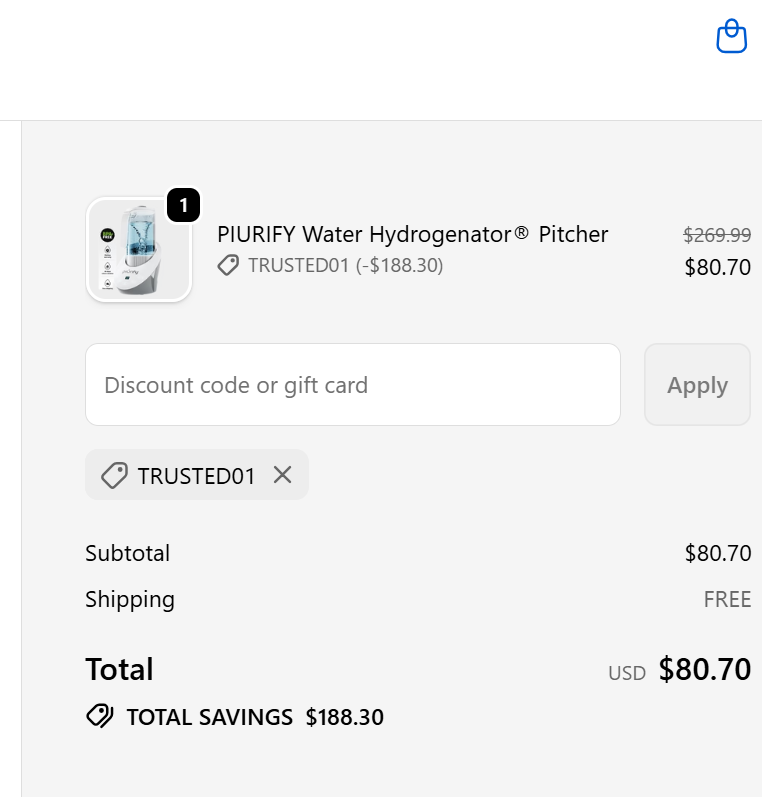The width and height of the screenshot is (762, 797).
Task: Click the TRUSTED01 chip label
Action: coord(197,475)
